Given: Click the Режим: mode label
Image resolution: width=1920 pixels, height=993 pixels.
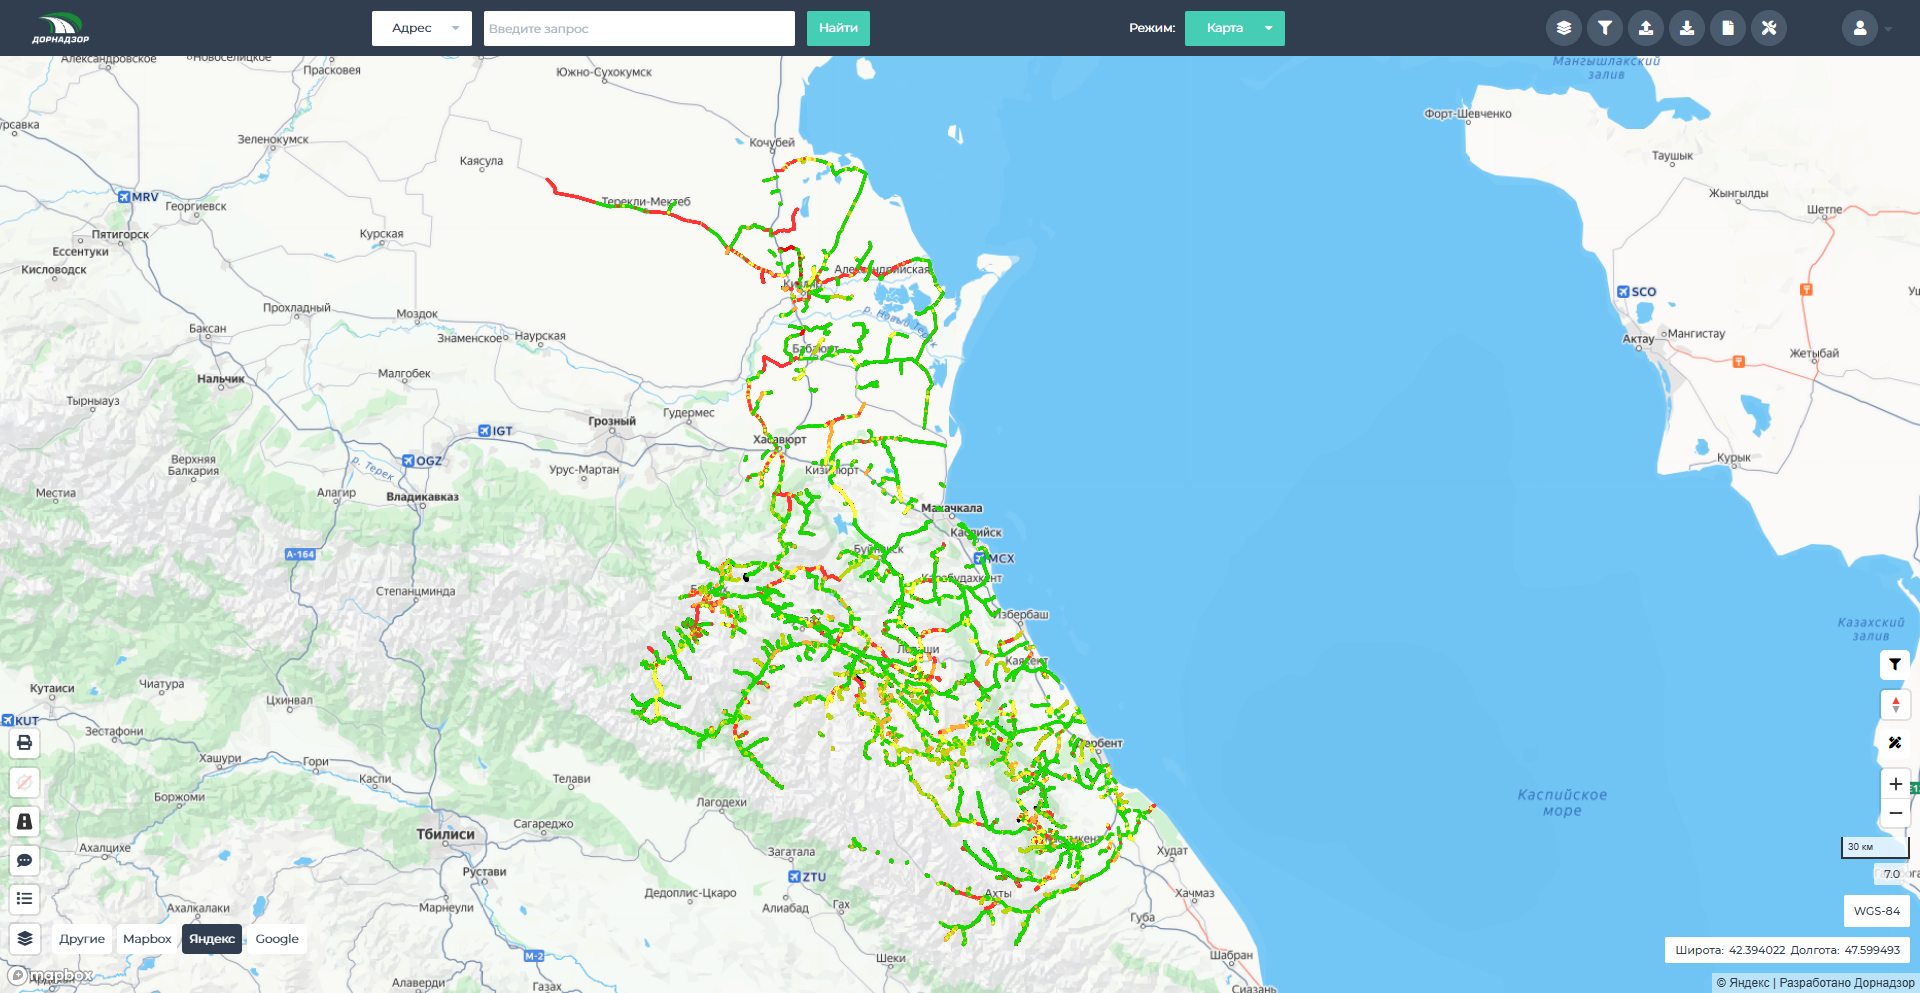Looking at the screenshot, I should (1152, 28).
